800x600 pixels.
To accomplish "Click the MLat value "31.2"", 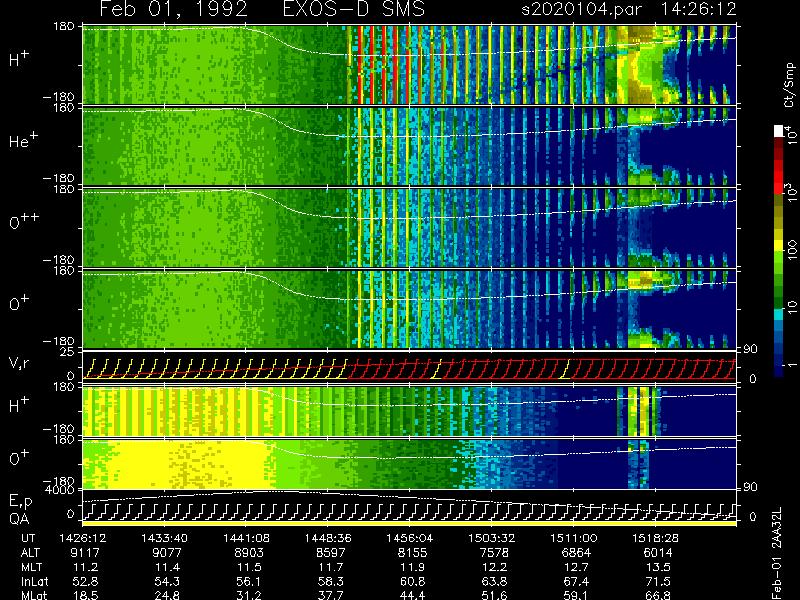I will coord(249,595).
